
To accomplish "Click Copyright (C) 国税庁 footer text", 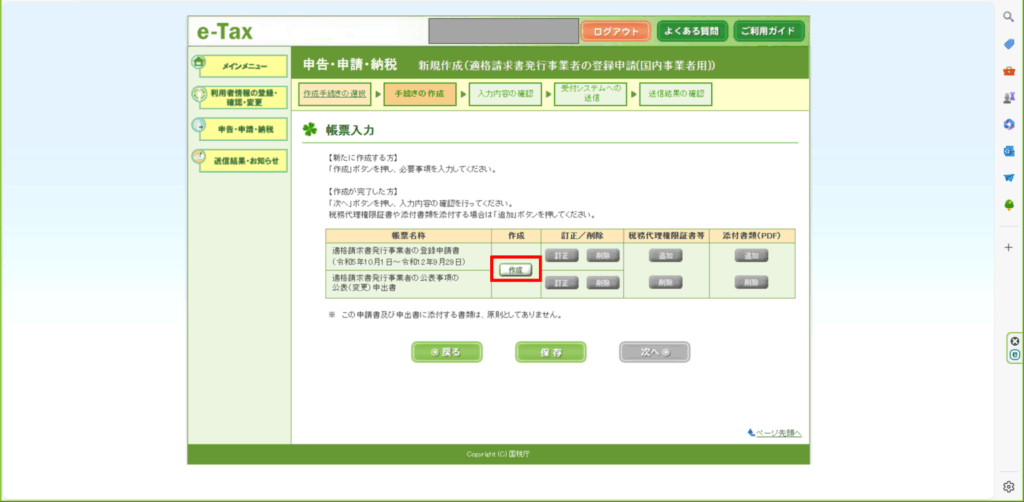I will (x=498, y=454).
